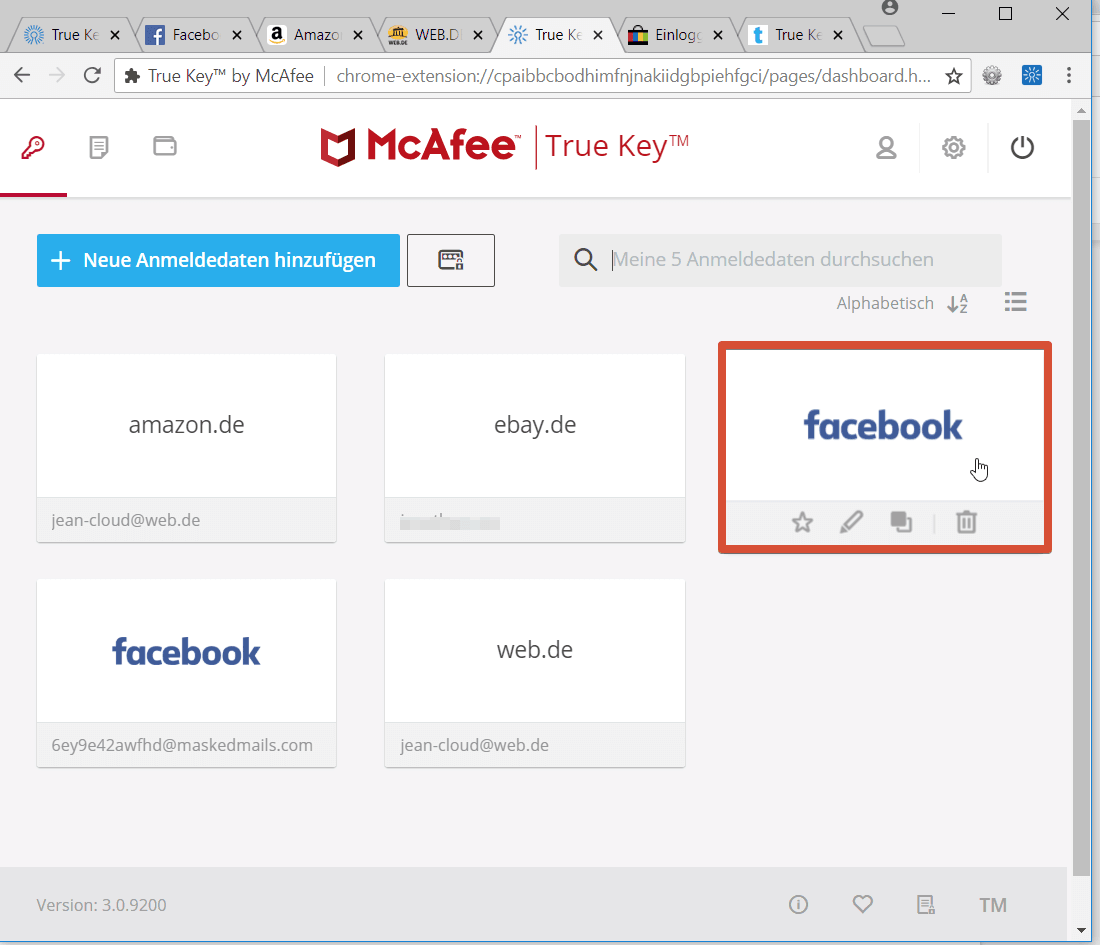Viewport: 1100px width, 945px height.
Task: Bookmark this page with star icon
Action: tap(953, 76)
